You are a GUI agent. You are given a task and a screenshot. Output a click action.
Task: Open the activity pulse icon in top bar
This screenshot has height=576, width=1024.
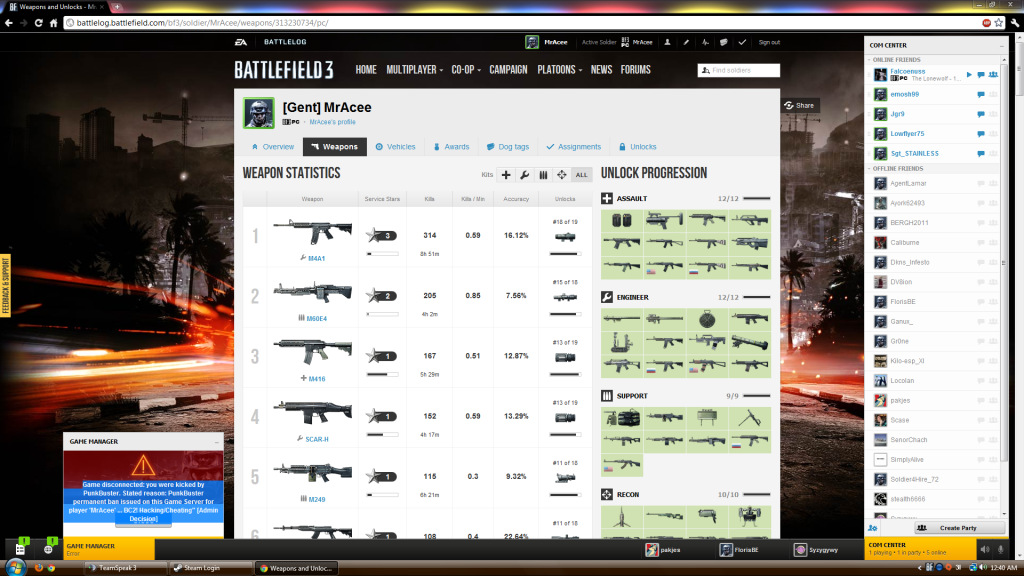tap(705, 42)
